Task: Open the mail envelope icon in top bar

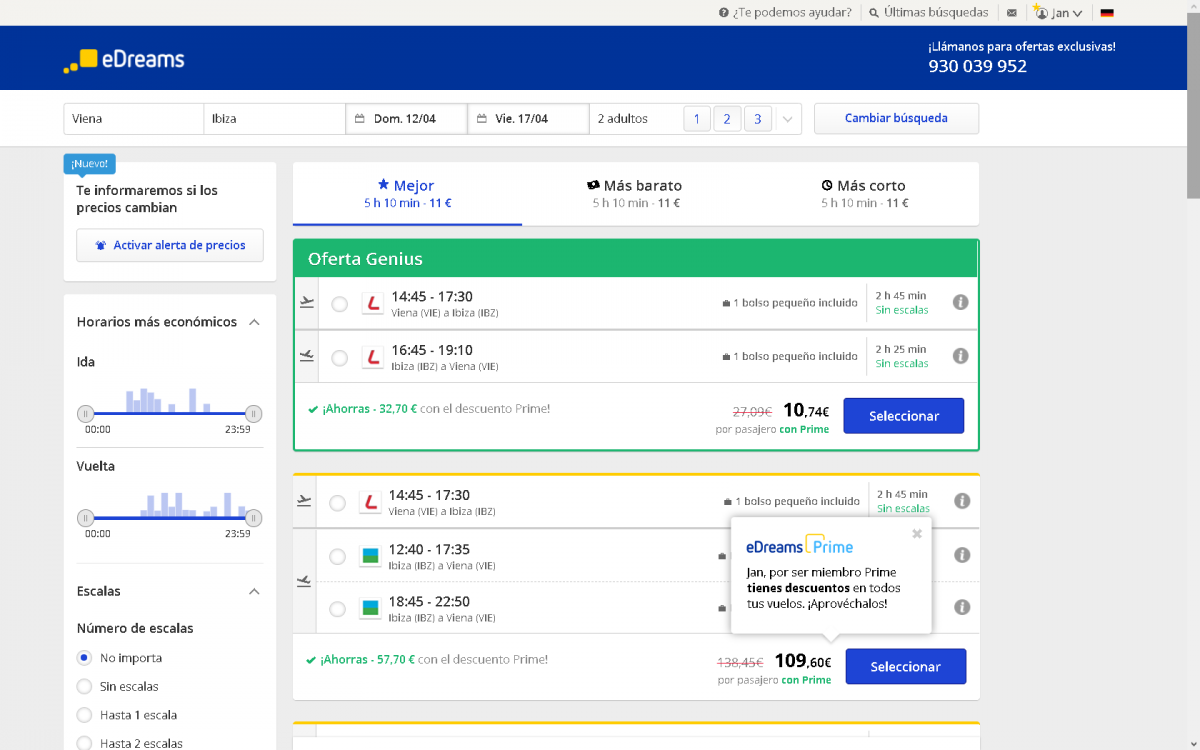Action: (x=1012, y=13)
